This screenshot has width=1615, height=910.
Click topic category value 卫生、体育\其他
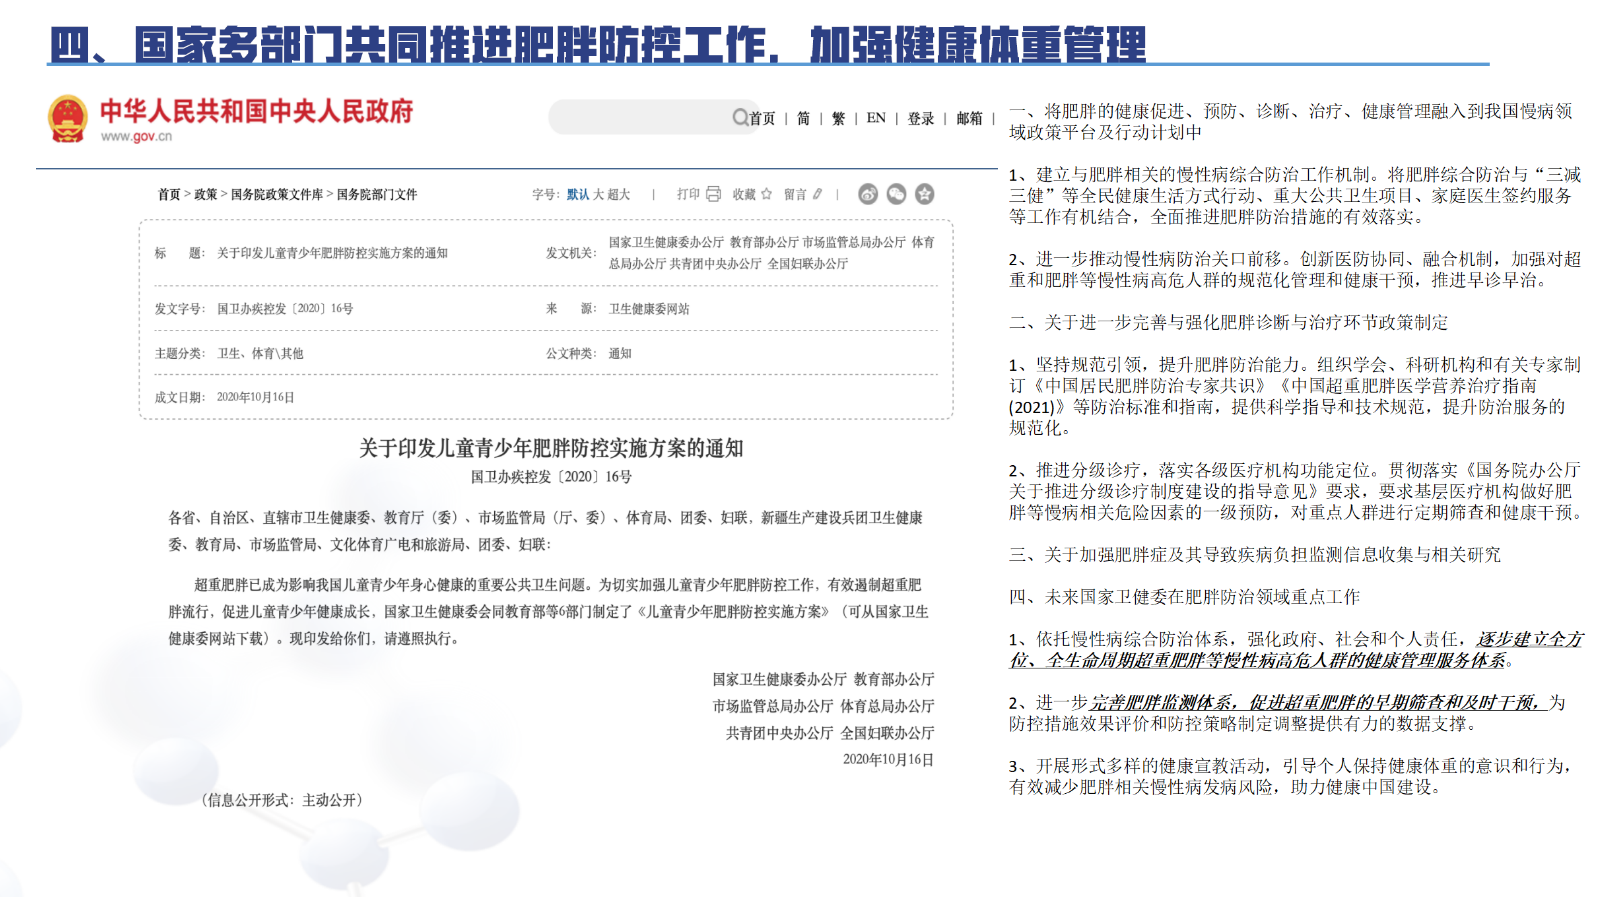point(260,353)
